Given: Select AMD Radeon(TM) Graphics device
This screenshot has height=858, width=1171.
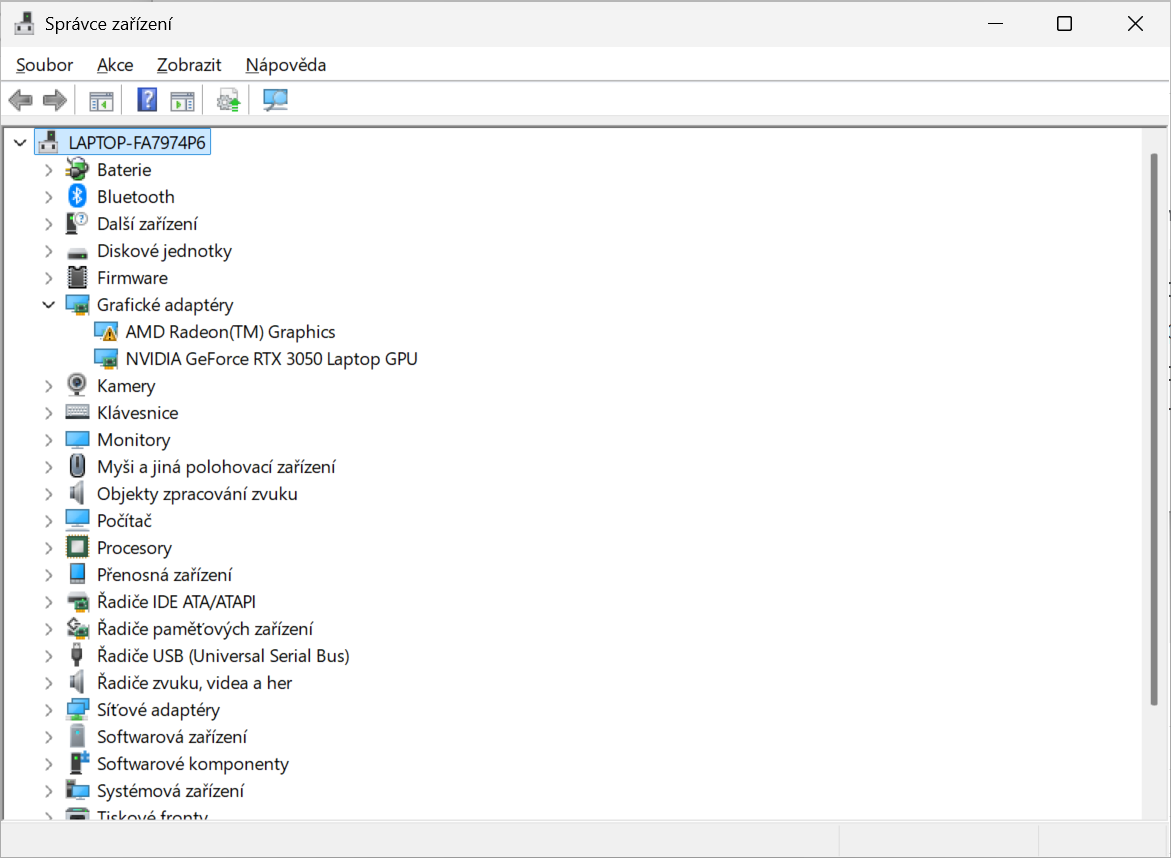Looking at the screenshot, I should coord(230,332).
